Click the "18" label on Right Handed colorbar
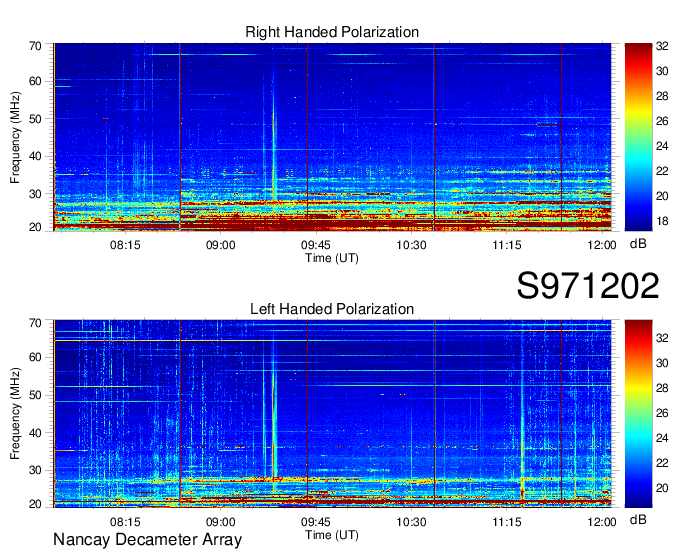This screenshot has width=680, height=552. pyautogui.click(x=662, y=221)
